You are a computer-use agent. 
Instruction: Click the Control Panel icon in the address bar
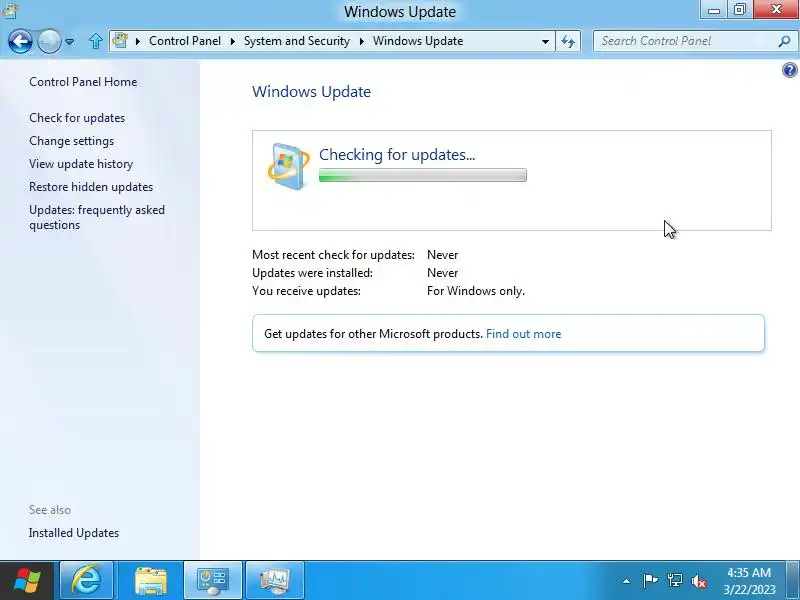(120, 40)
